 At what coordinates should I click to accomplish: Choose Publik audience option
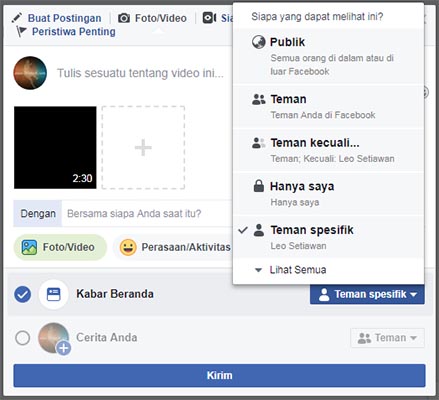point(328,56)
